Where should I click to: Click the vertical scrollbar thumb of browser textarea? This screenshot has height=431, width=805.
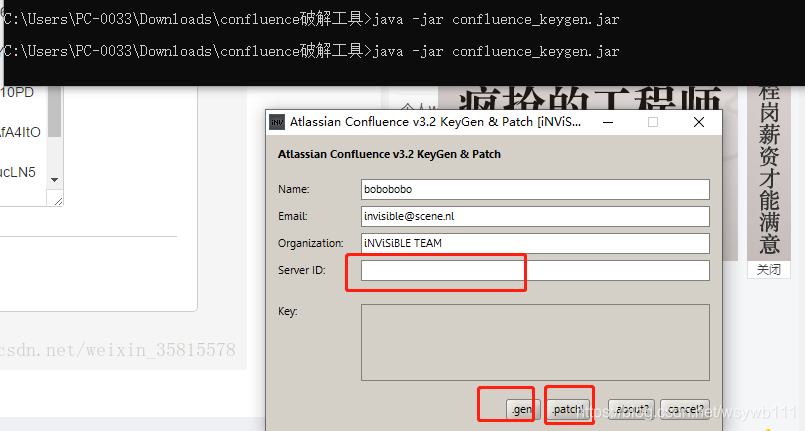pos(54,112)
